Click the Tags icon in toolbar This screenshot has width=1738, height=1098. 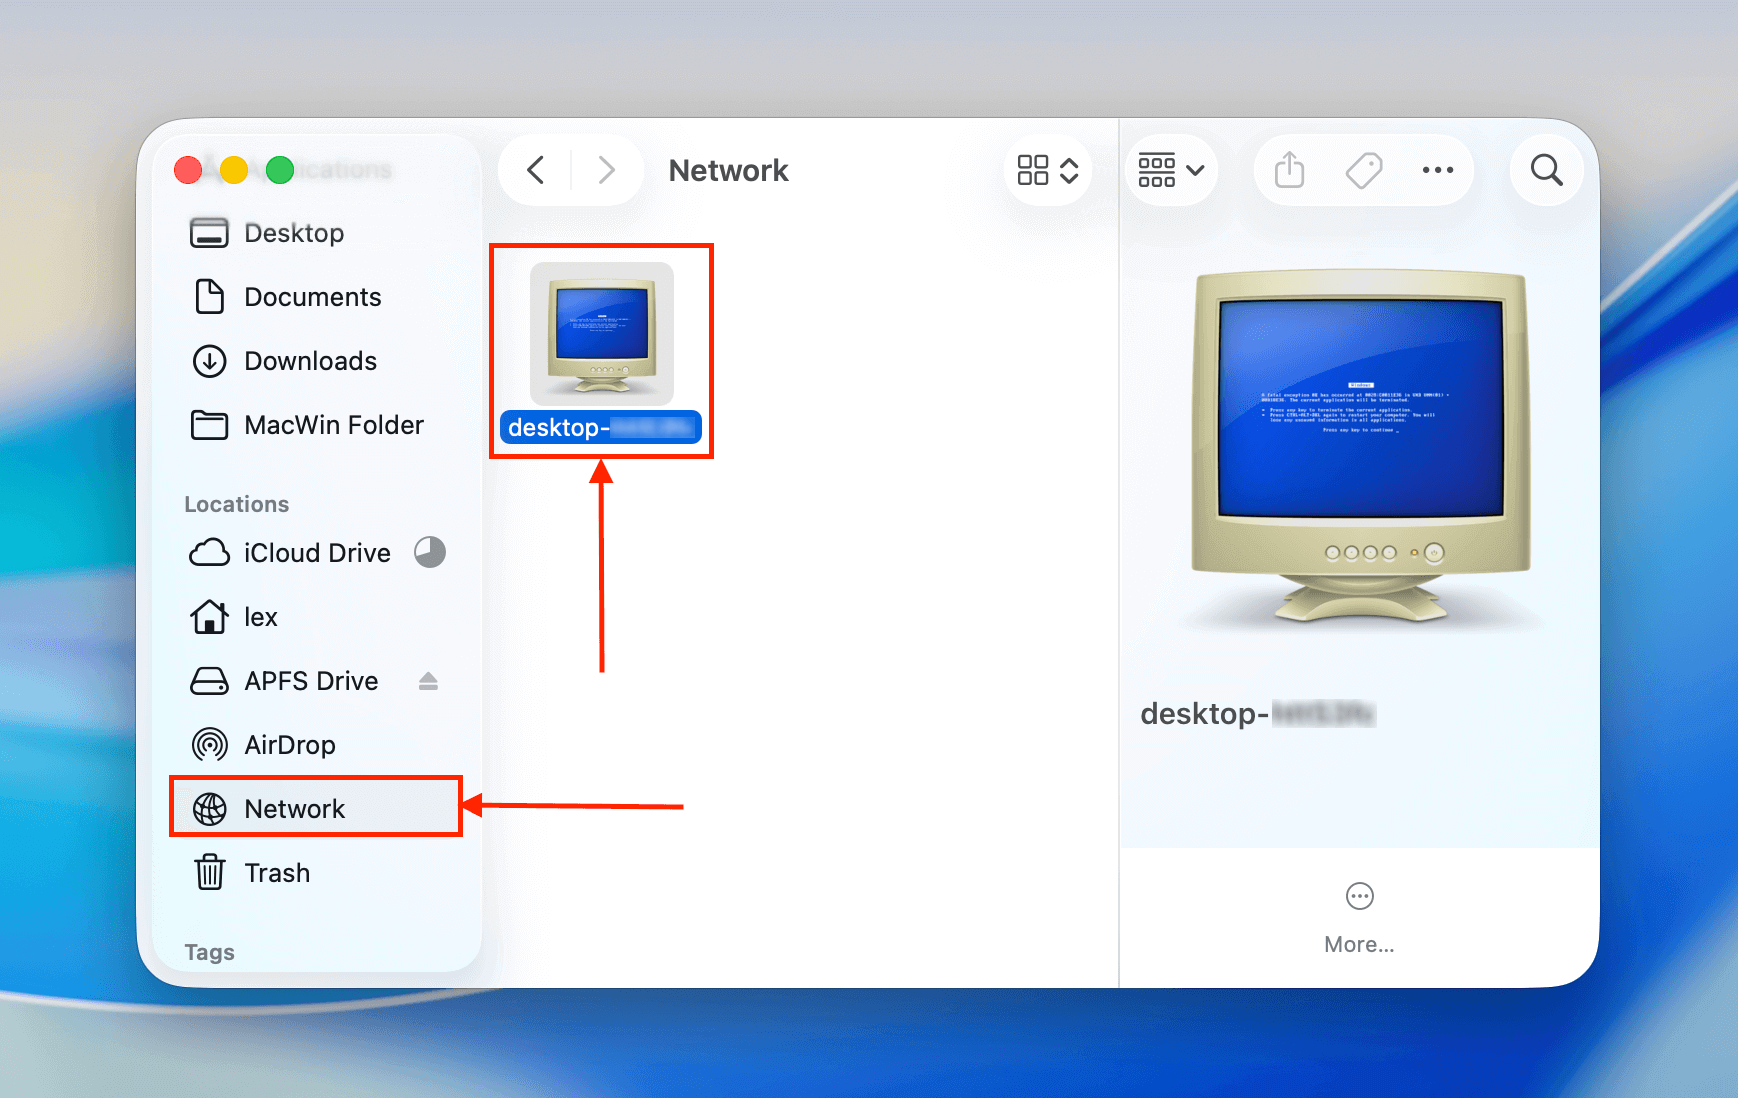[x=1363, y=170]
